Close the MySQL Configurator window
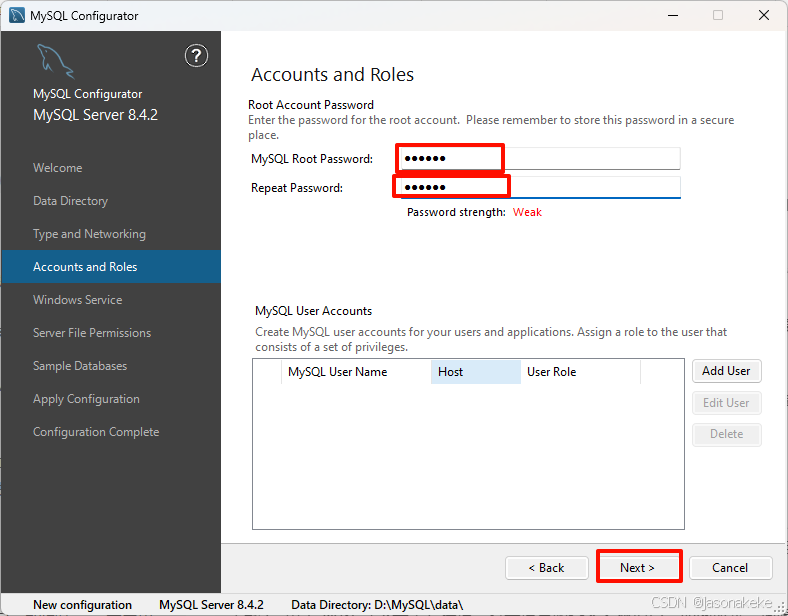Viewport: 788px width, 616px height. point(763,16)
